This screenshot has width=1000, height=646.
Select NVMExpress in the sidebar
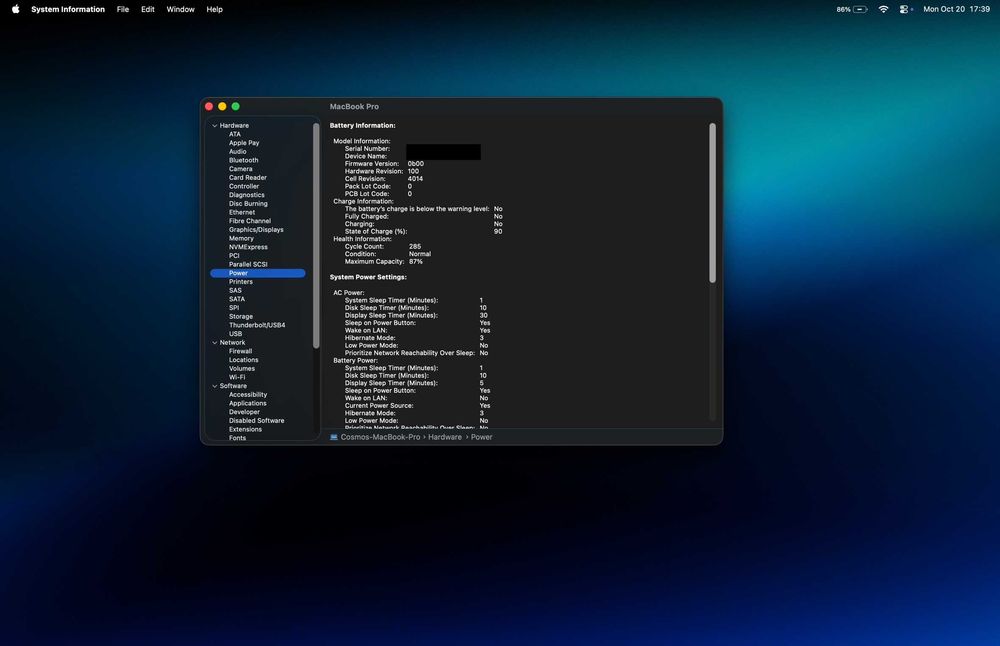click(248, 247)
